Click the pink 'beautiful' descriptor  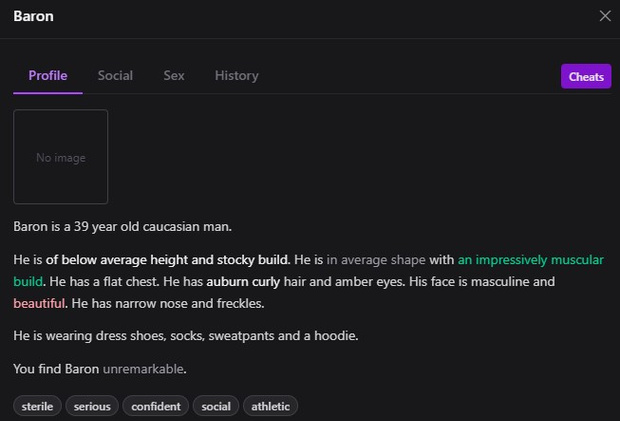point(40,303)
